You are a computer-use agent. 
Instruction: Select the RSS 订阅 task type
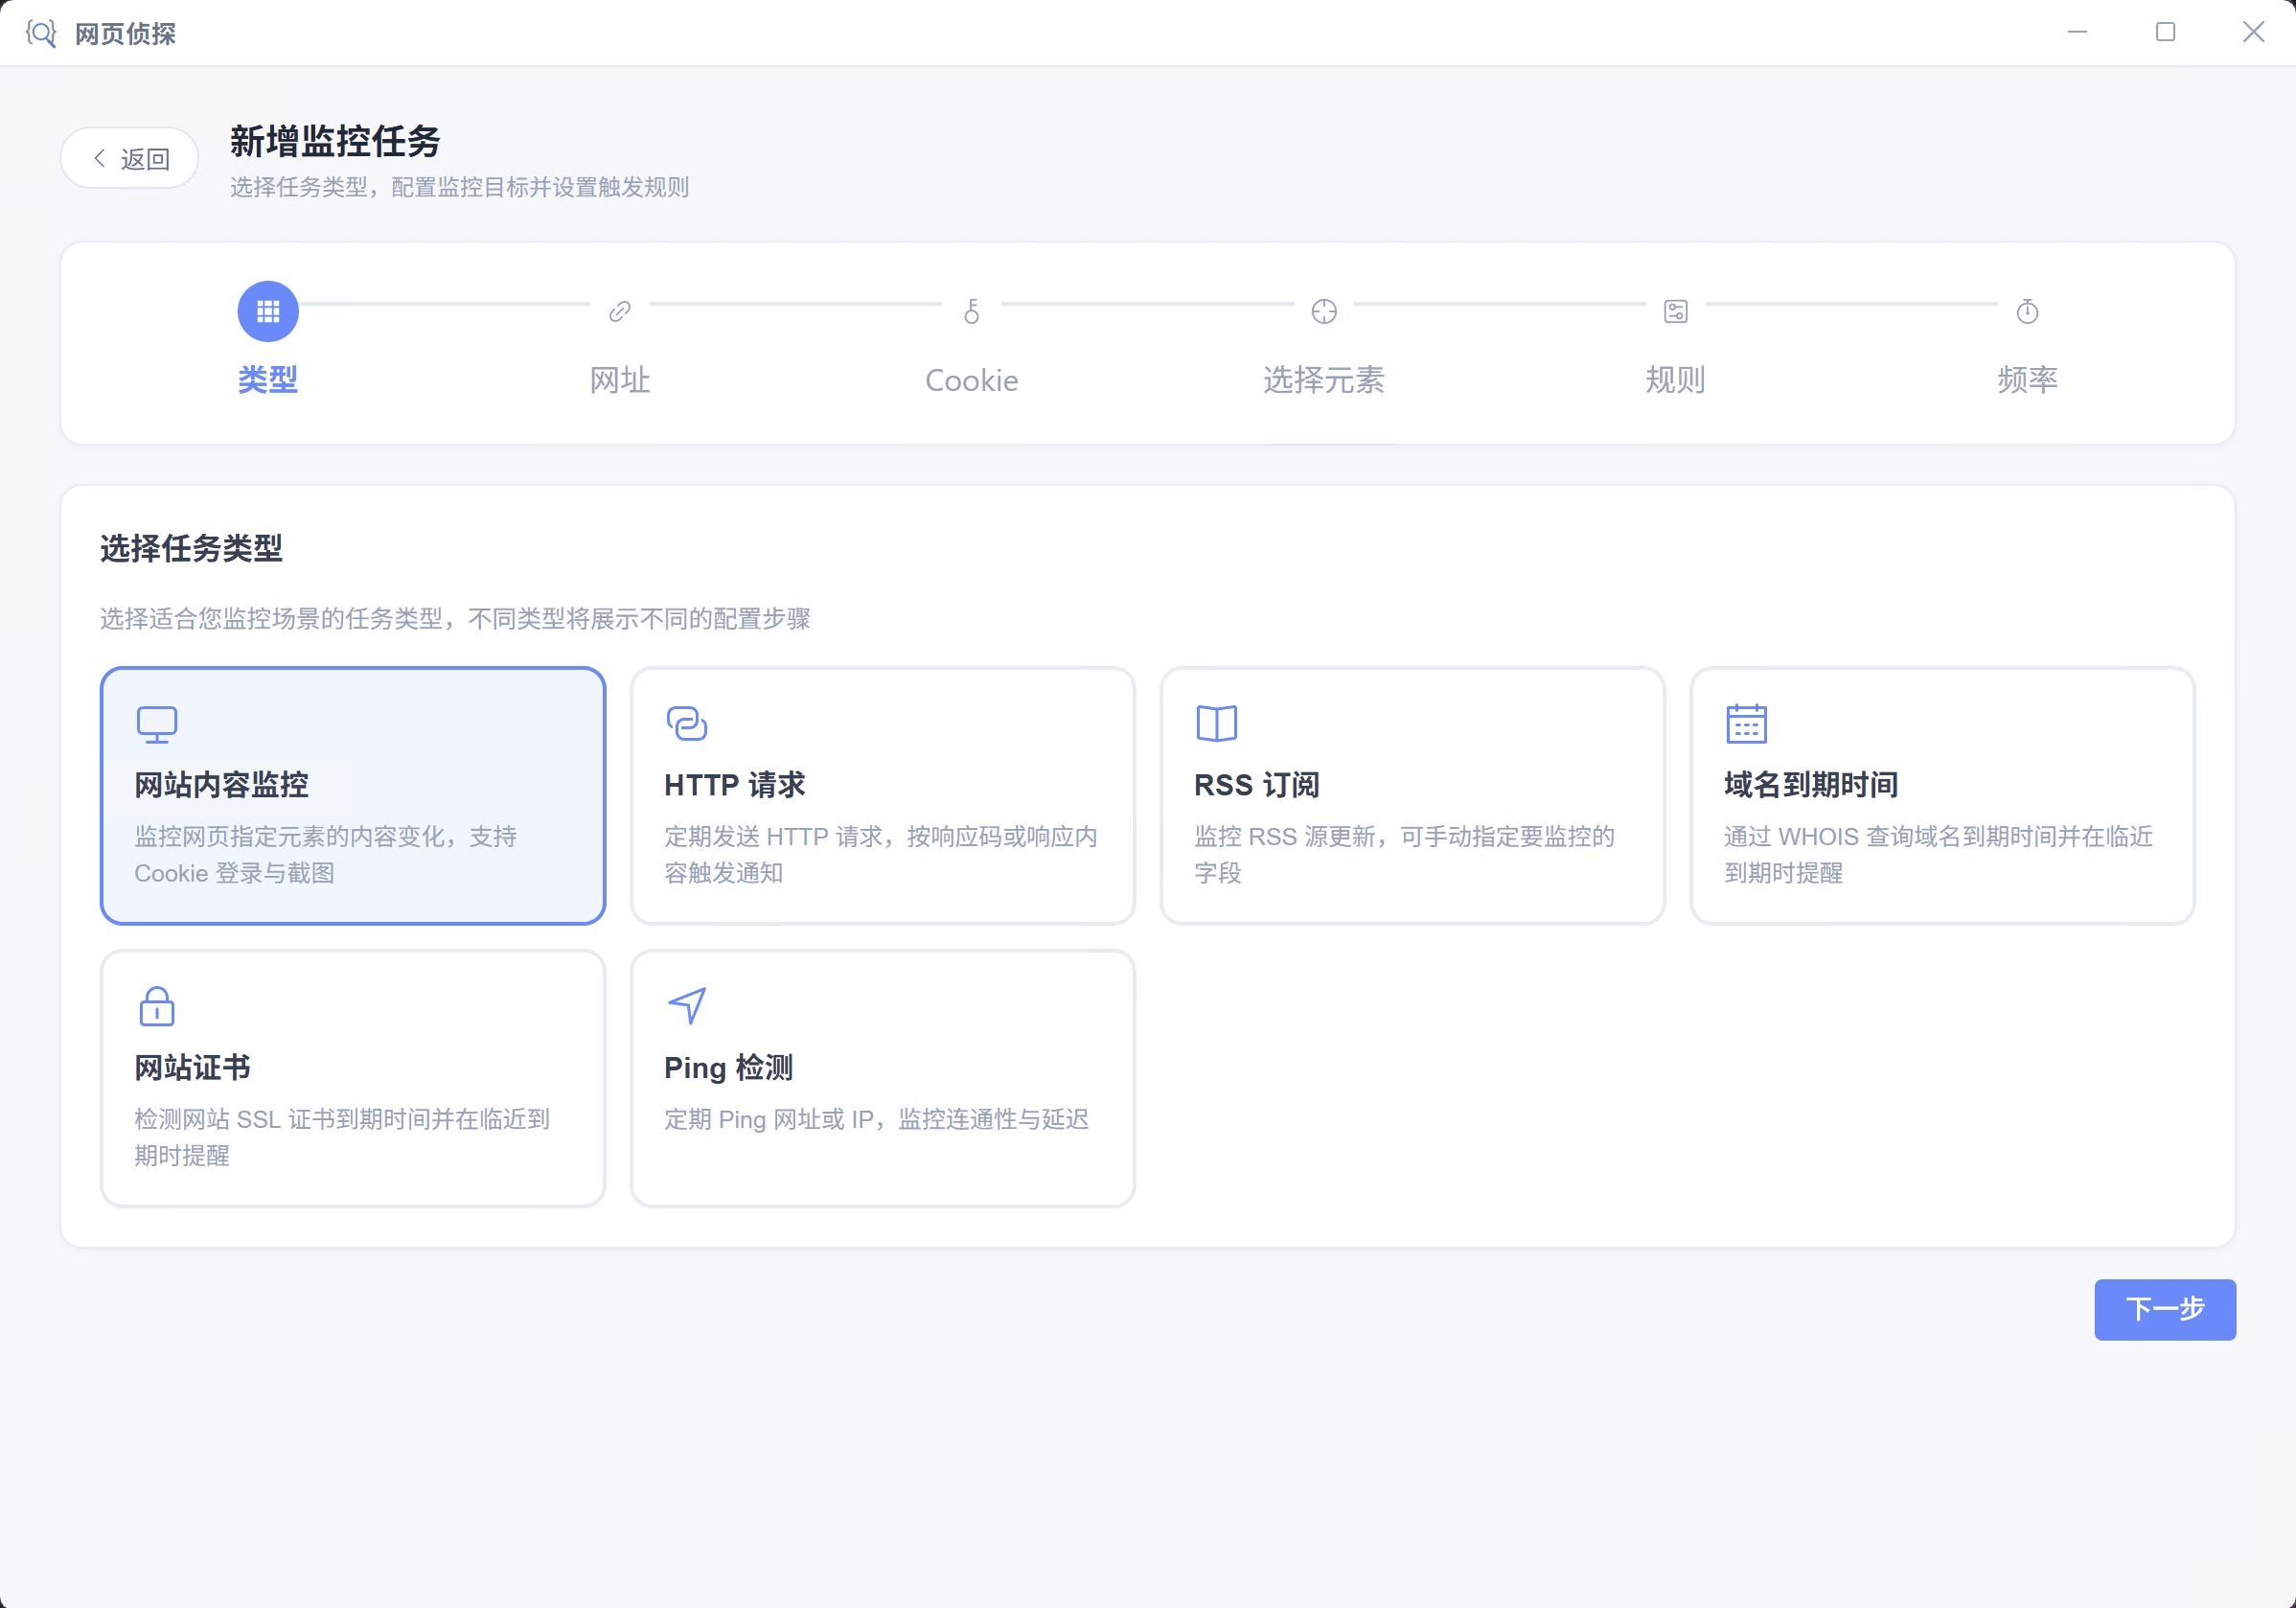click(1412, 796)
